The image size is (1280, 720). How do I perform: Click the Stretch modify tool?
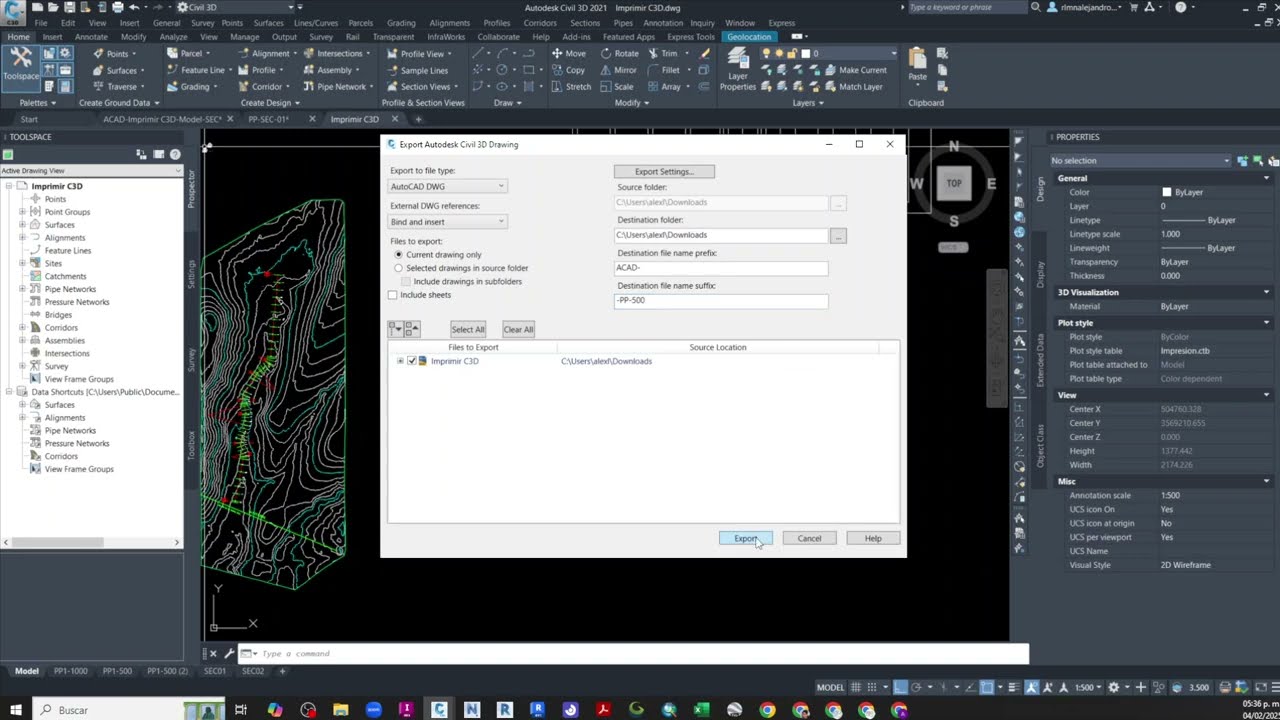pyautogui.click(x=571, y=87)
